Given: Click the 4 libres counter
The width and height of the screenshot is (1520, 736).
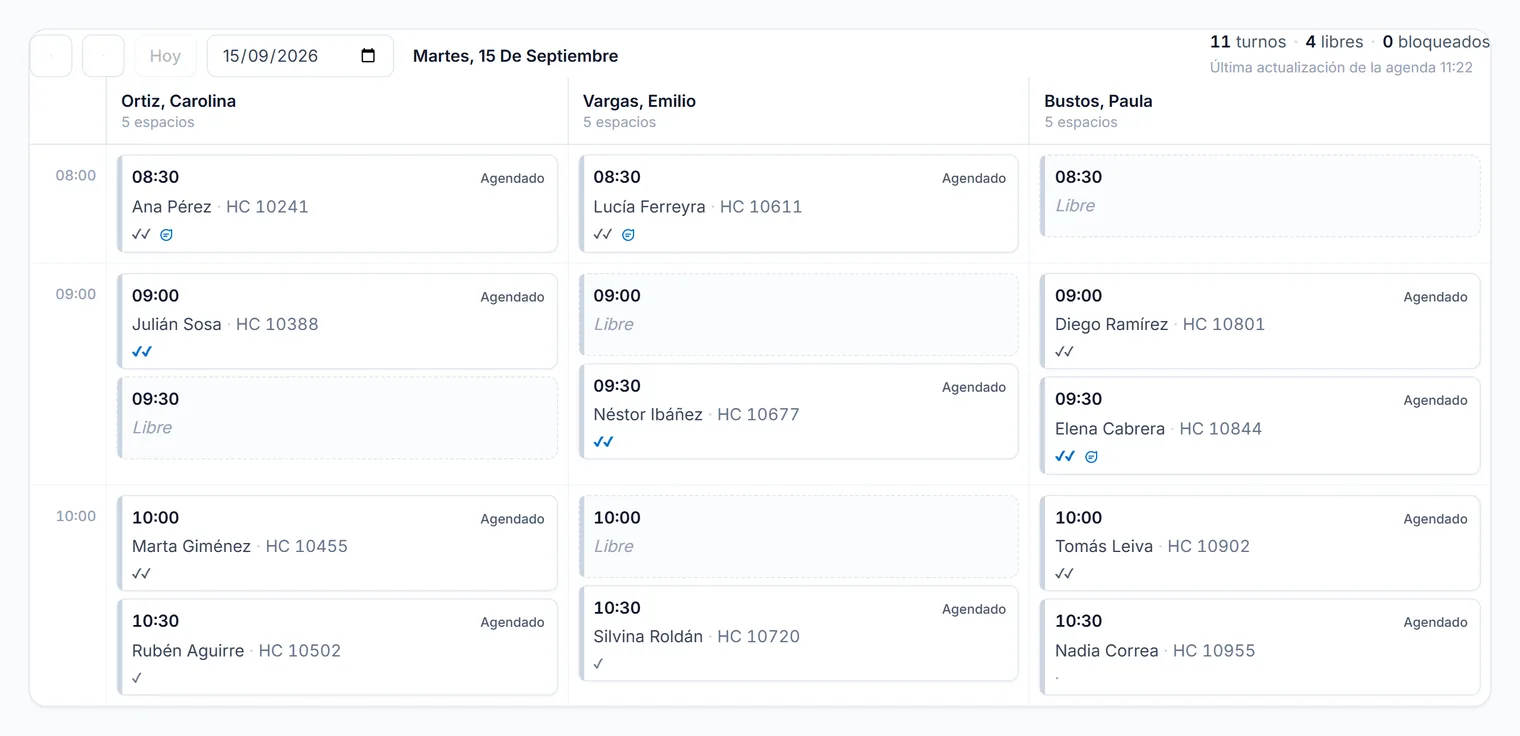Looking at the screenshot, I should pos(1334,42).
